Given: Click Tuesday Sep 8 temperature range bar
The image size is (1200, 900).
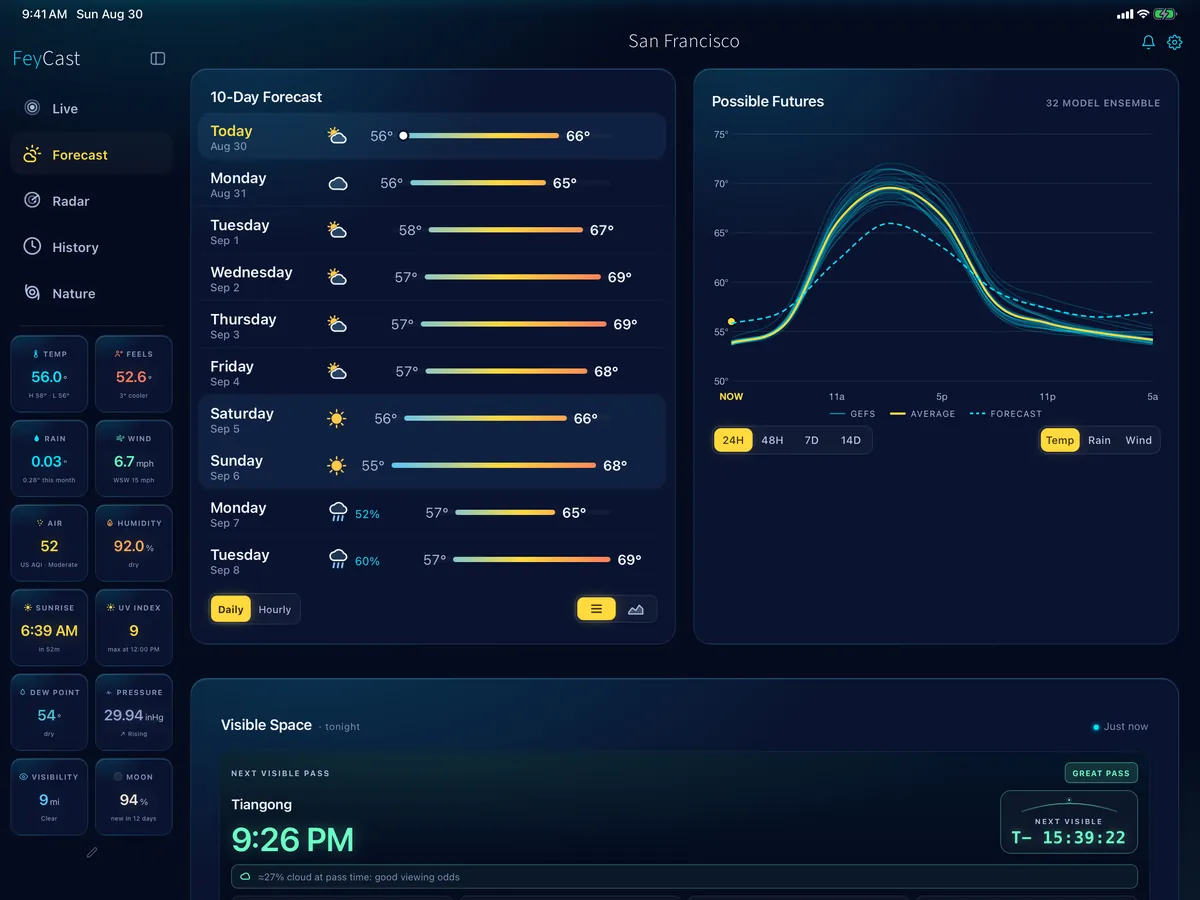Looking at the screenshot, I should click(x=531, y=560).
